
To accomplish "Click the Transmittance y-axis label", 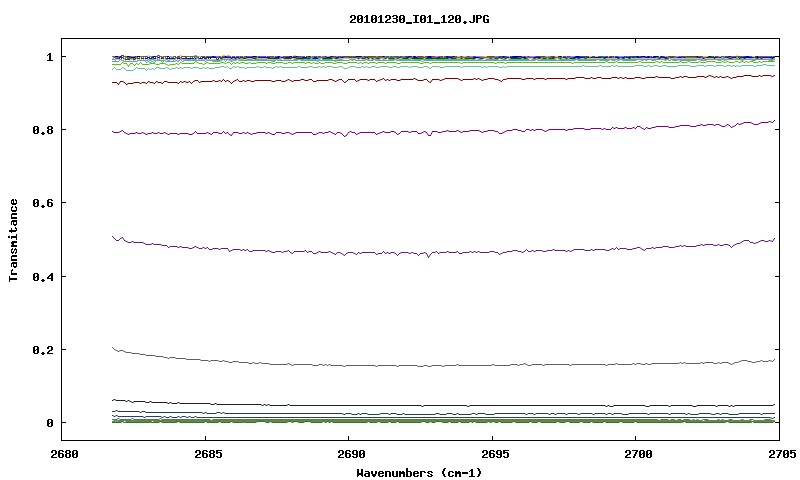I will tap(13, 240).
